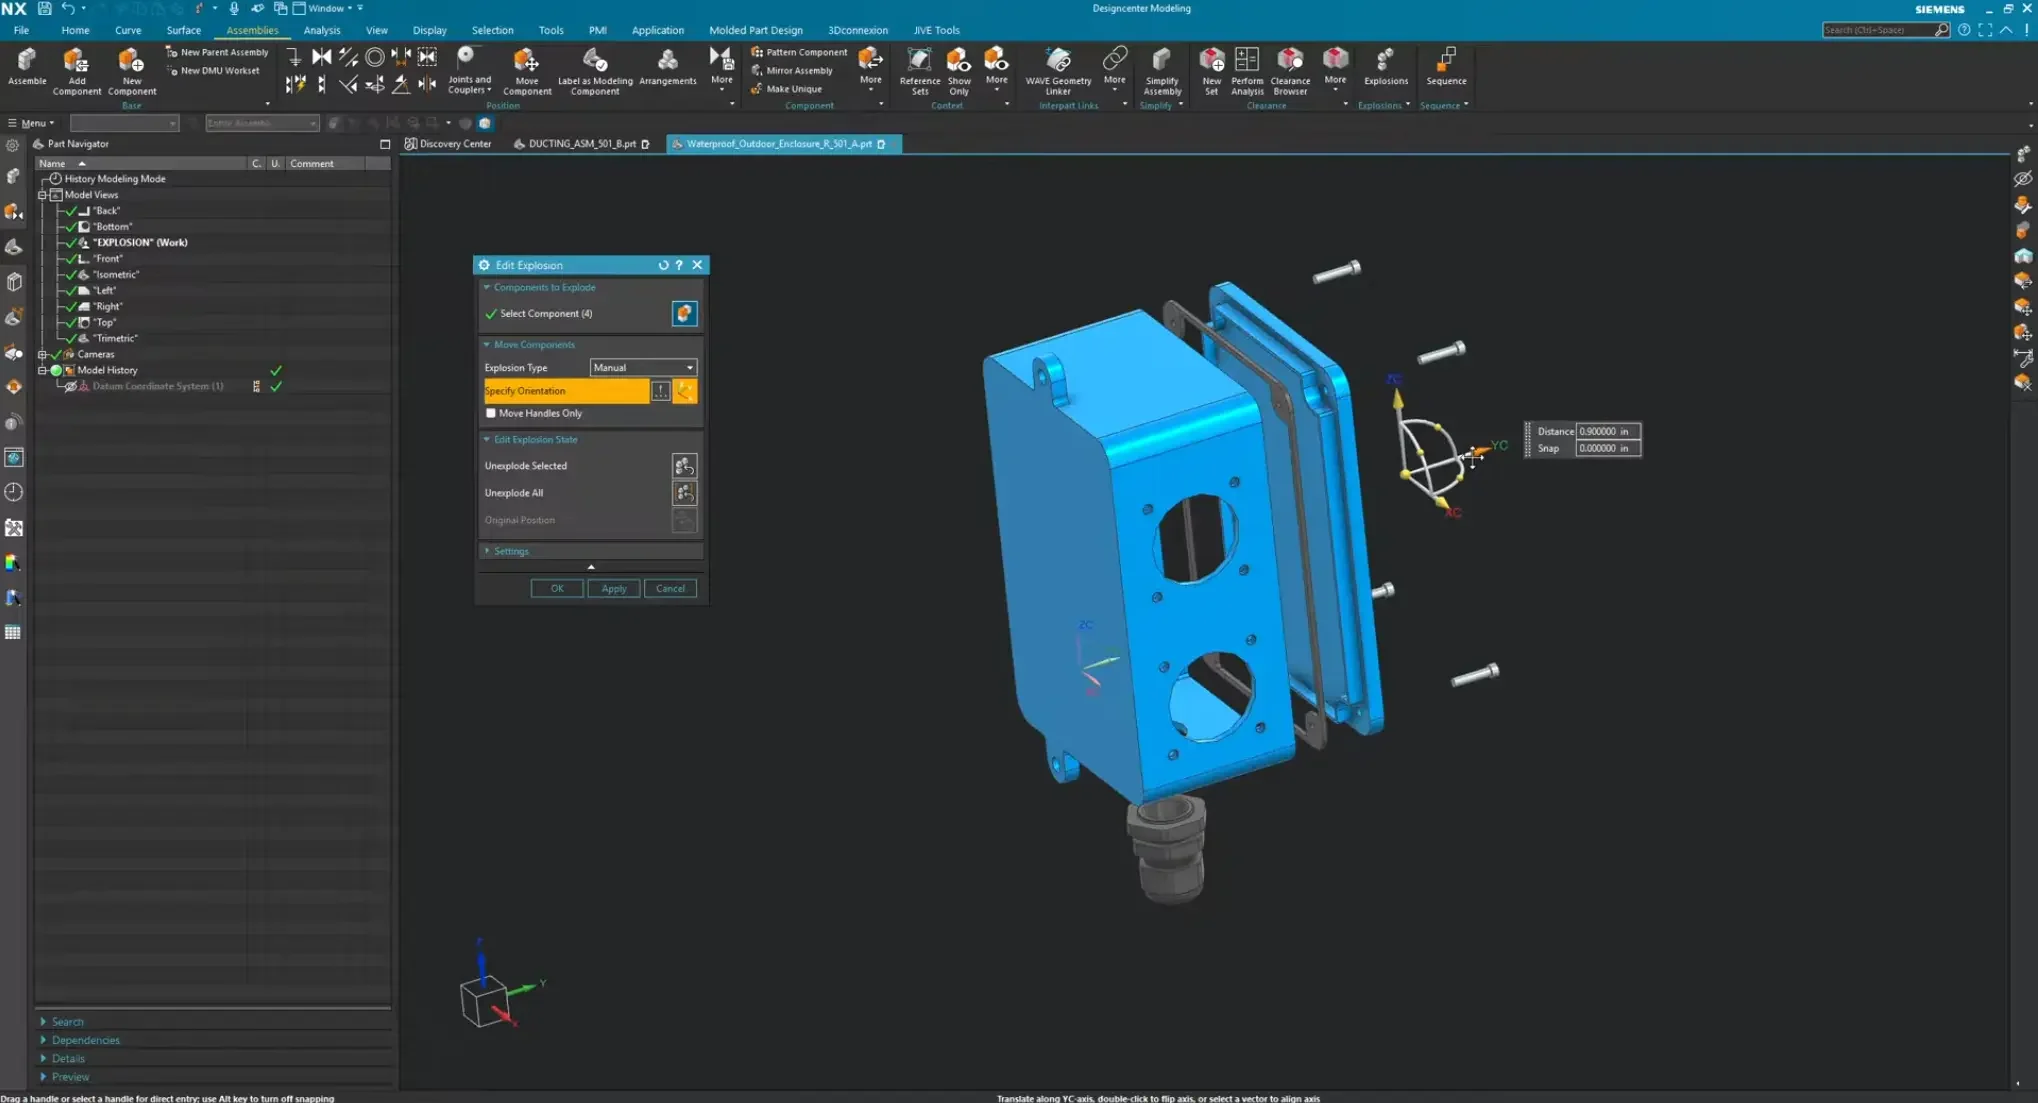Click Apply in Edit Explosion dialog
2038x1103 pixels.
point(613,589)
